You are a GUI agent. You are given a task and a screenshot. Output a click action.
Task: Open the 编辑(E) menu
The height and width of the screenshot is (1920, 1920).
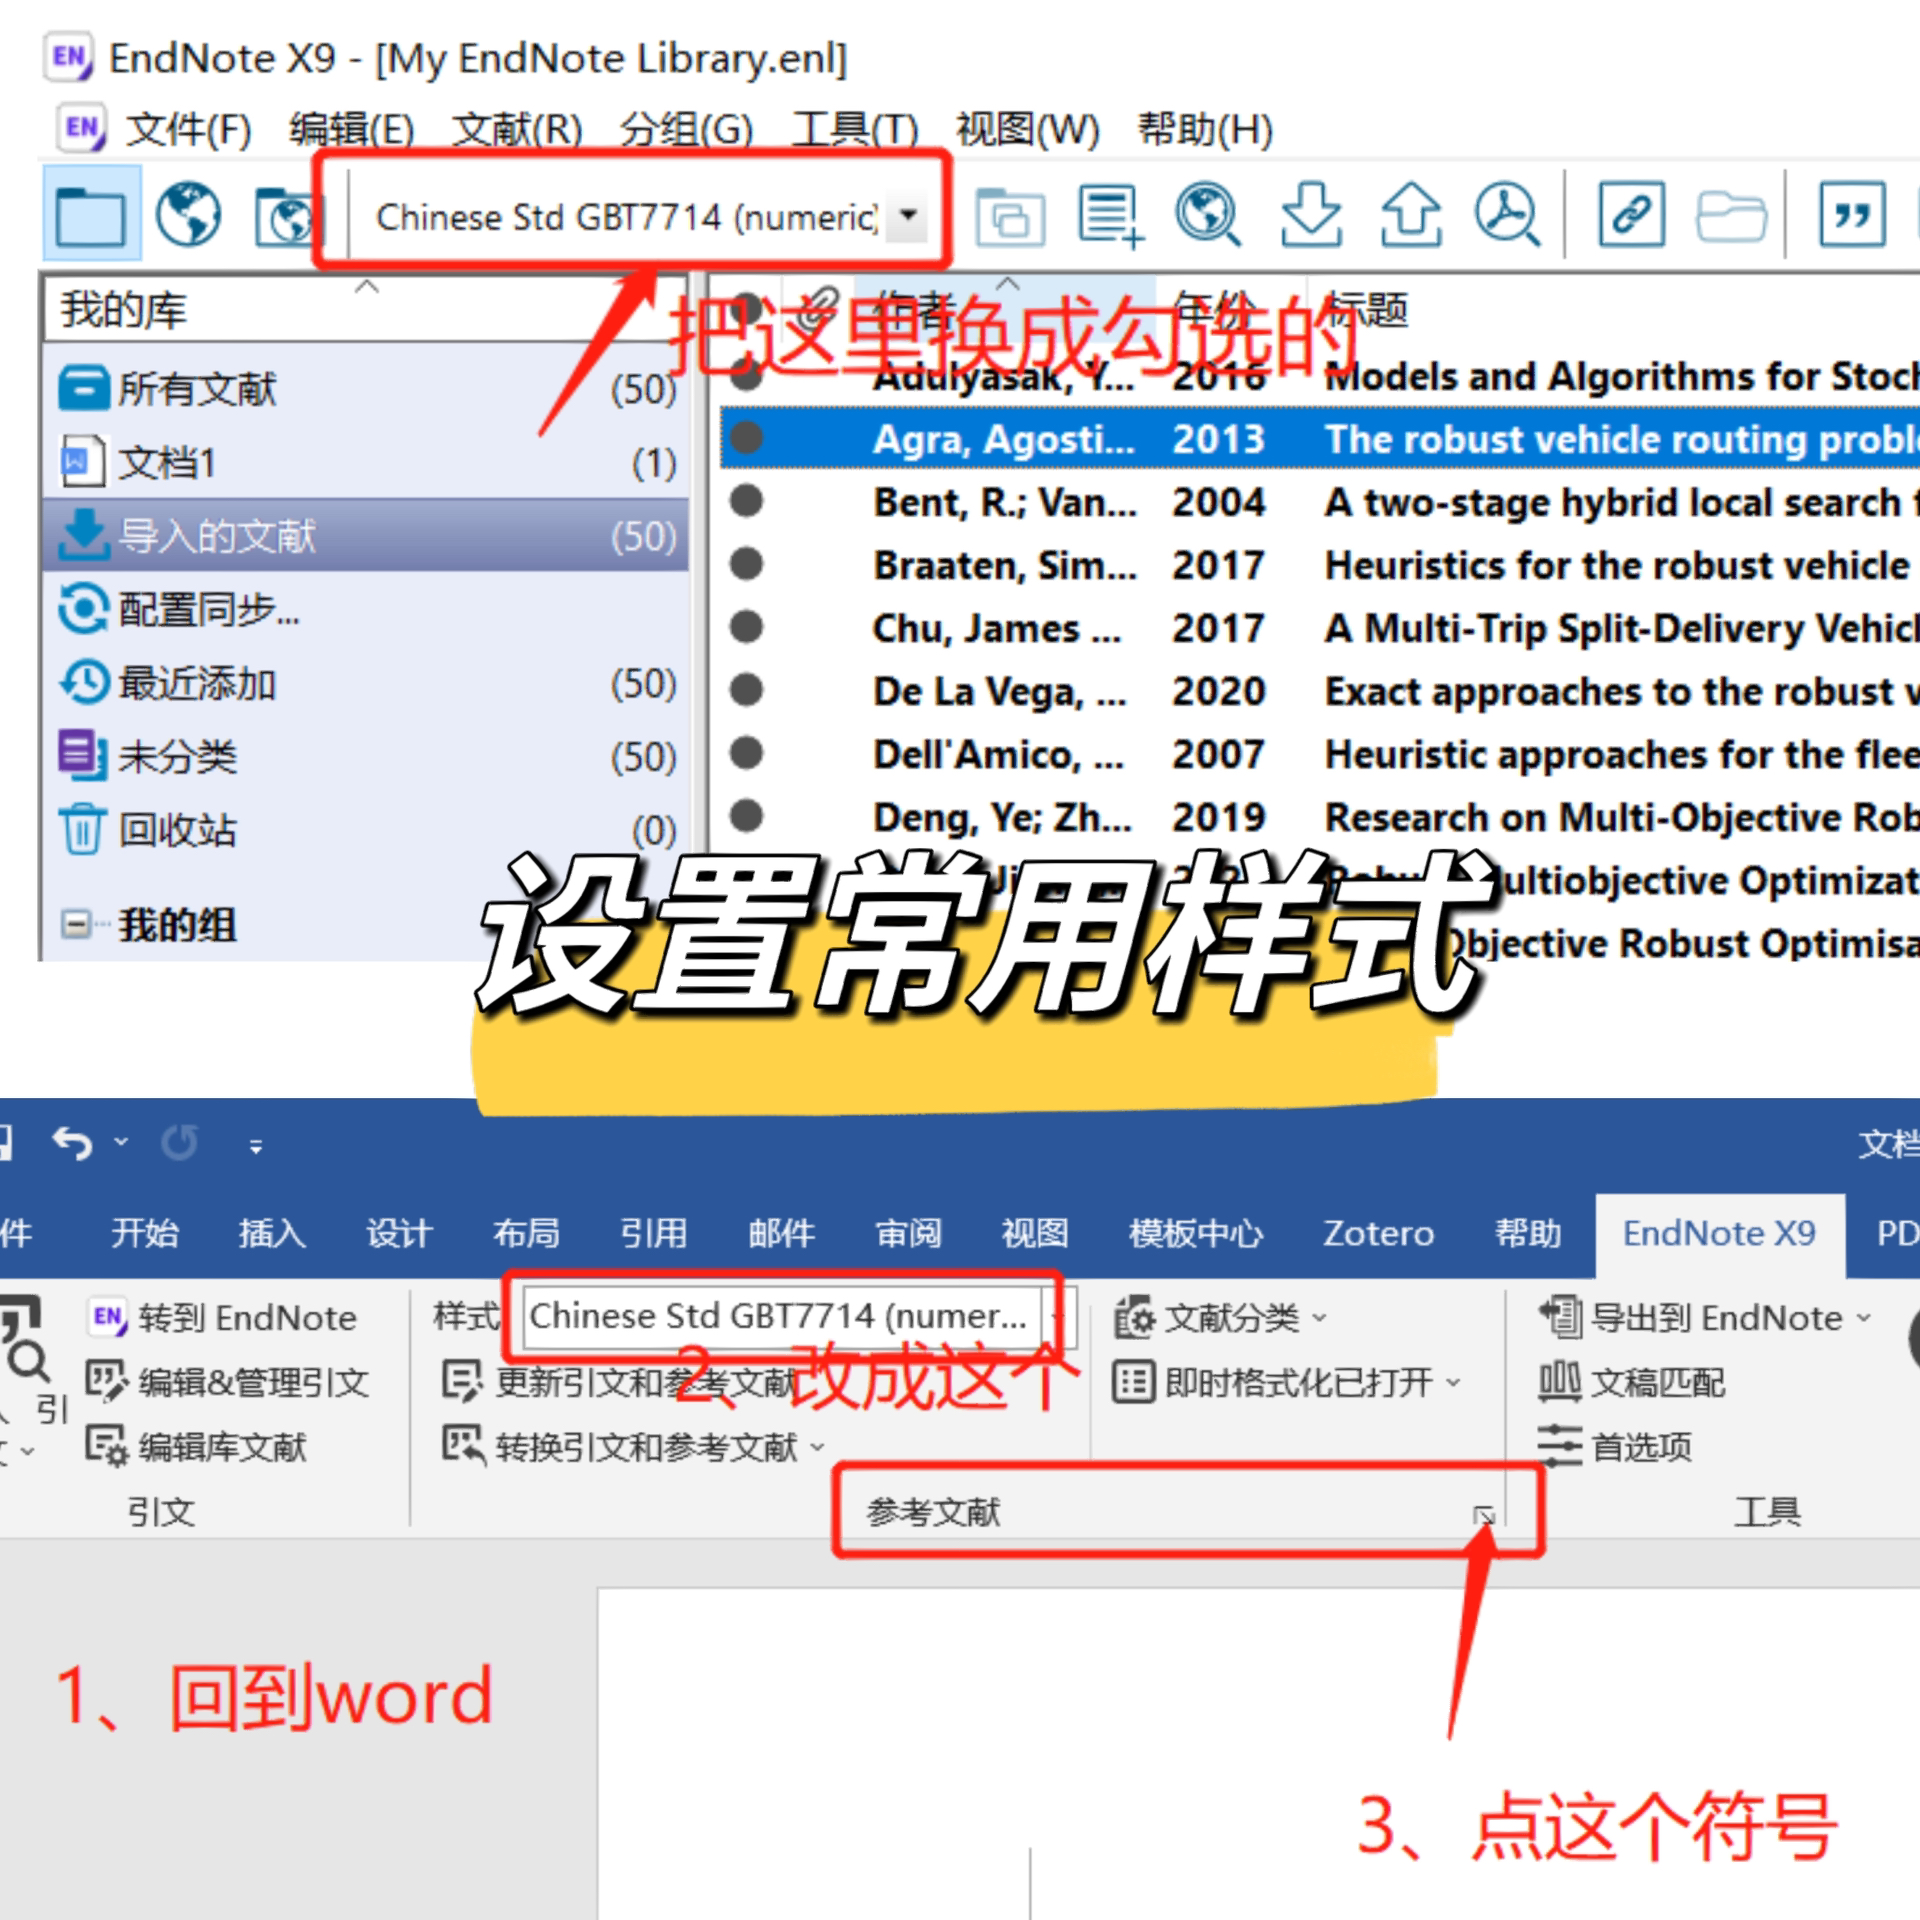pos(351,130)
